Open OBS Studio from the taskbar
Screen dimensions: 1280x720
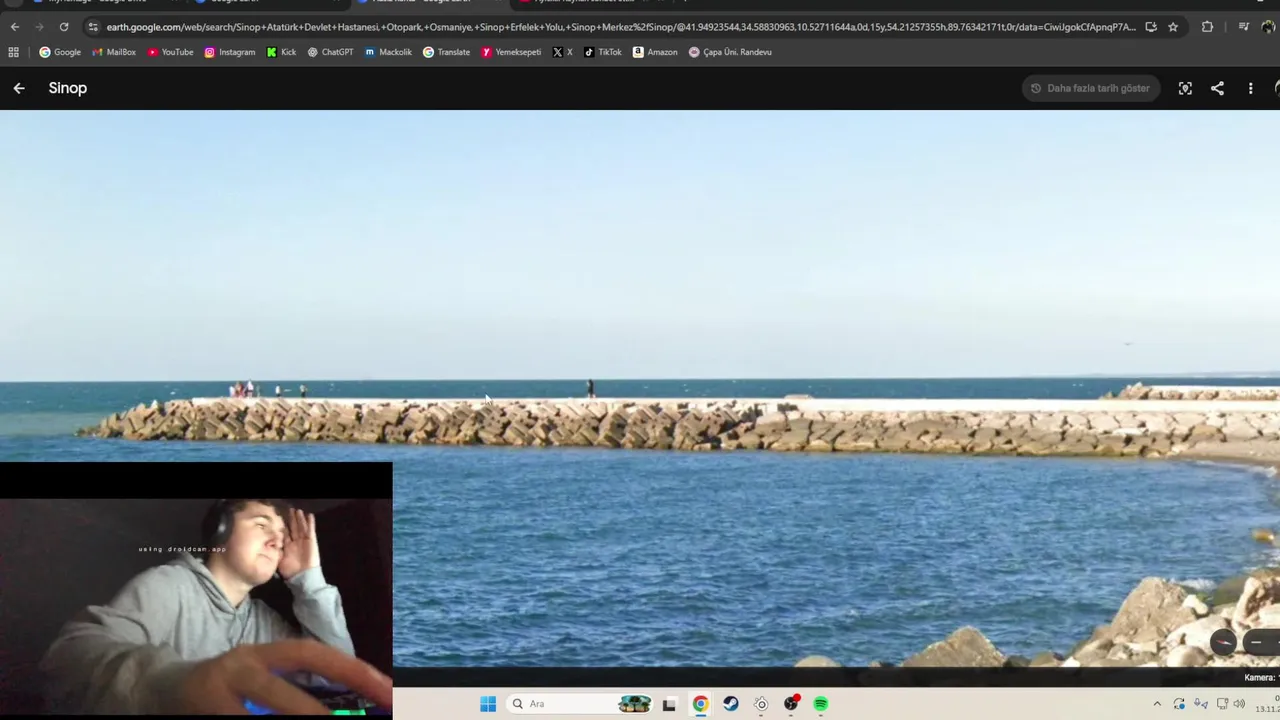point(791,704)
